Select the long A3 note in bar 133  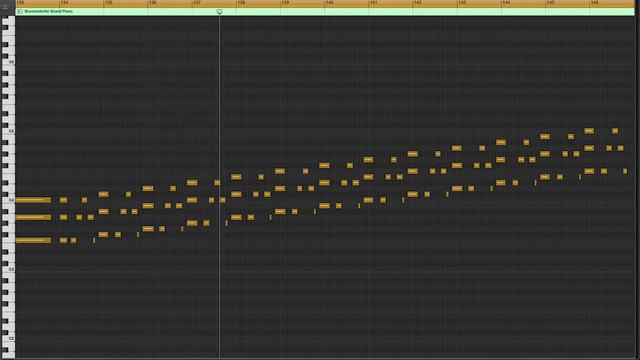tap(33, 218)
